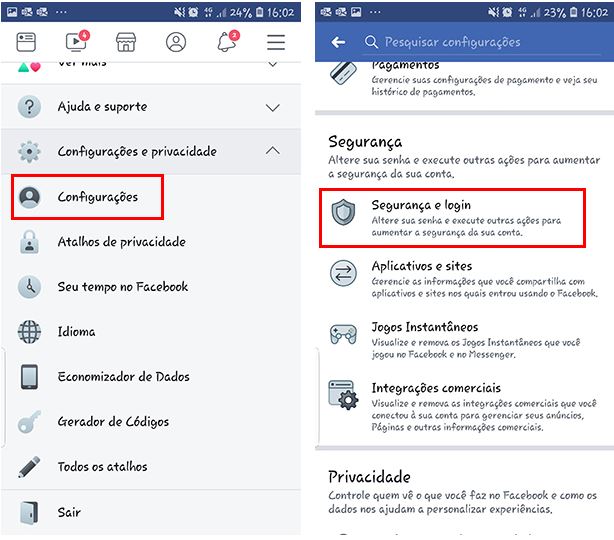Click the Seu tempo no Facebook clock icon
Screen dimensions: 614x540
coord(29,287)
